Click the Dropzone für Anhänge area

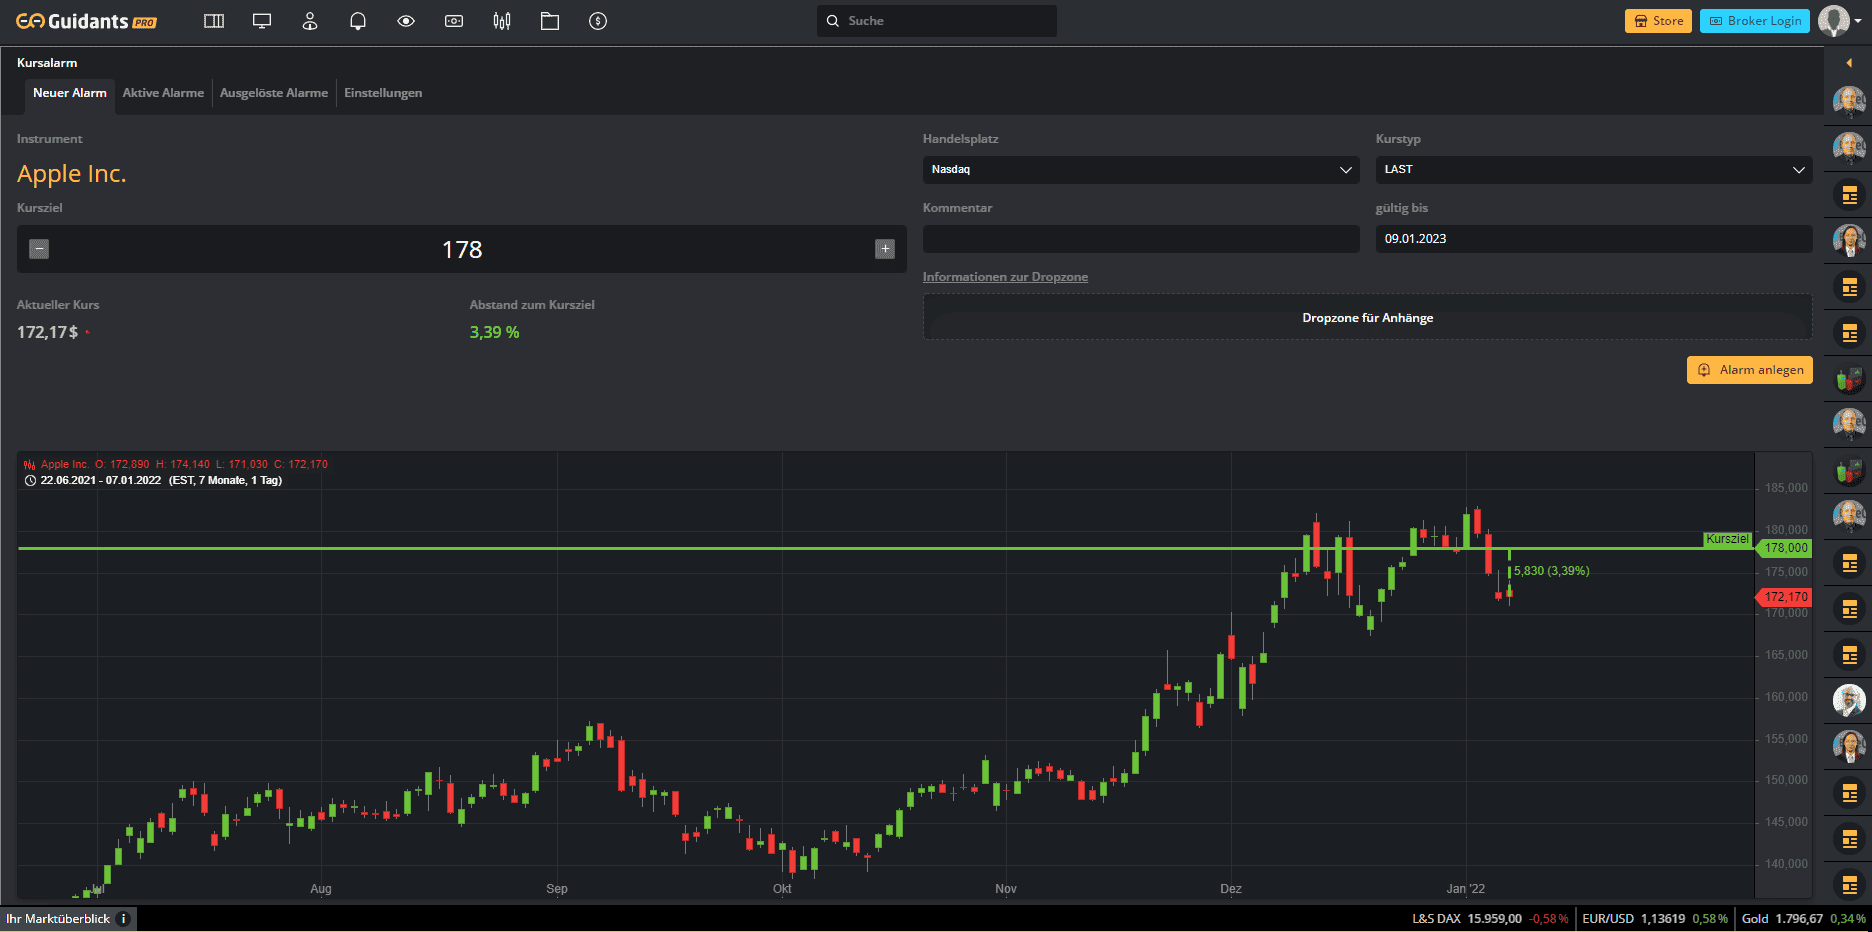[x=1367, y=318]
